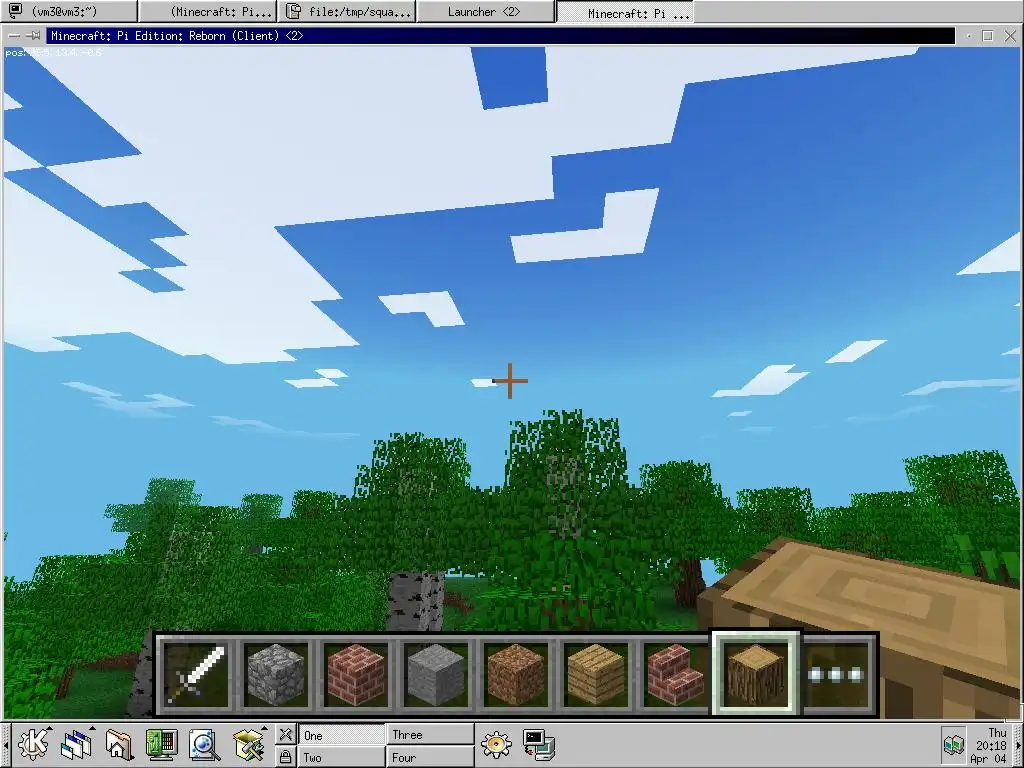Toggle the sticky pin on title bar
Viewport: 1024px width, 768px height.
(x=33, y=36)
